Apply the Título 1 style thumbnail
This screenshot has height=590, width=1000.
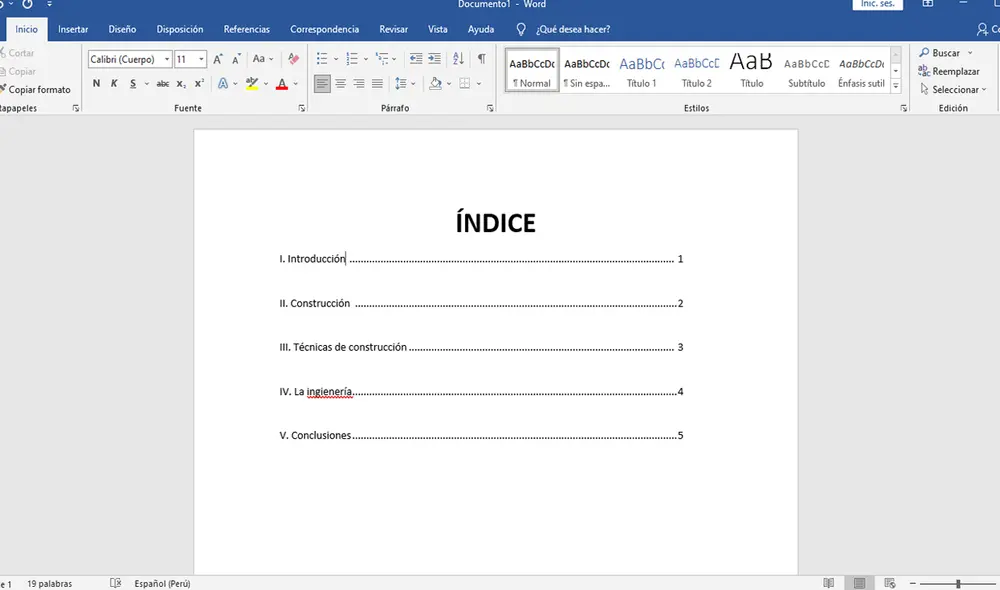(641, 70)
